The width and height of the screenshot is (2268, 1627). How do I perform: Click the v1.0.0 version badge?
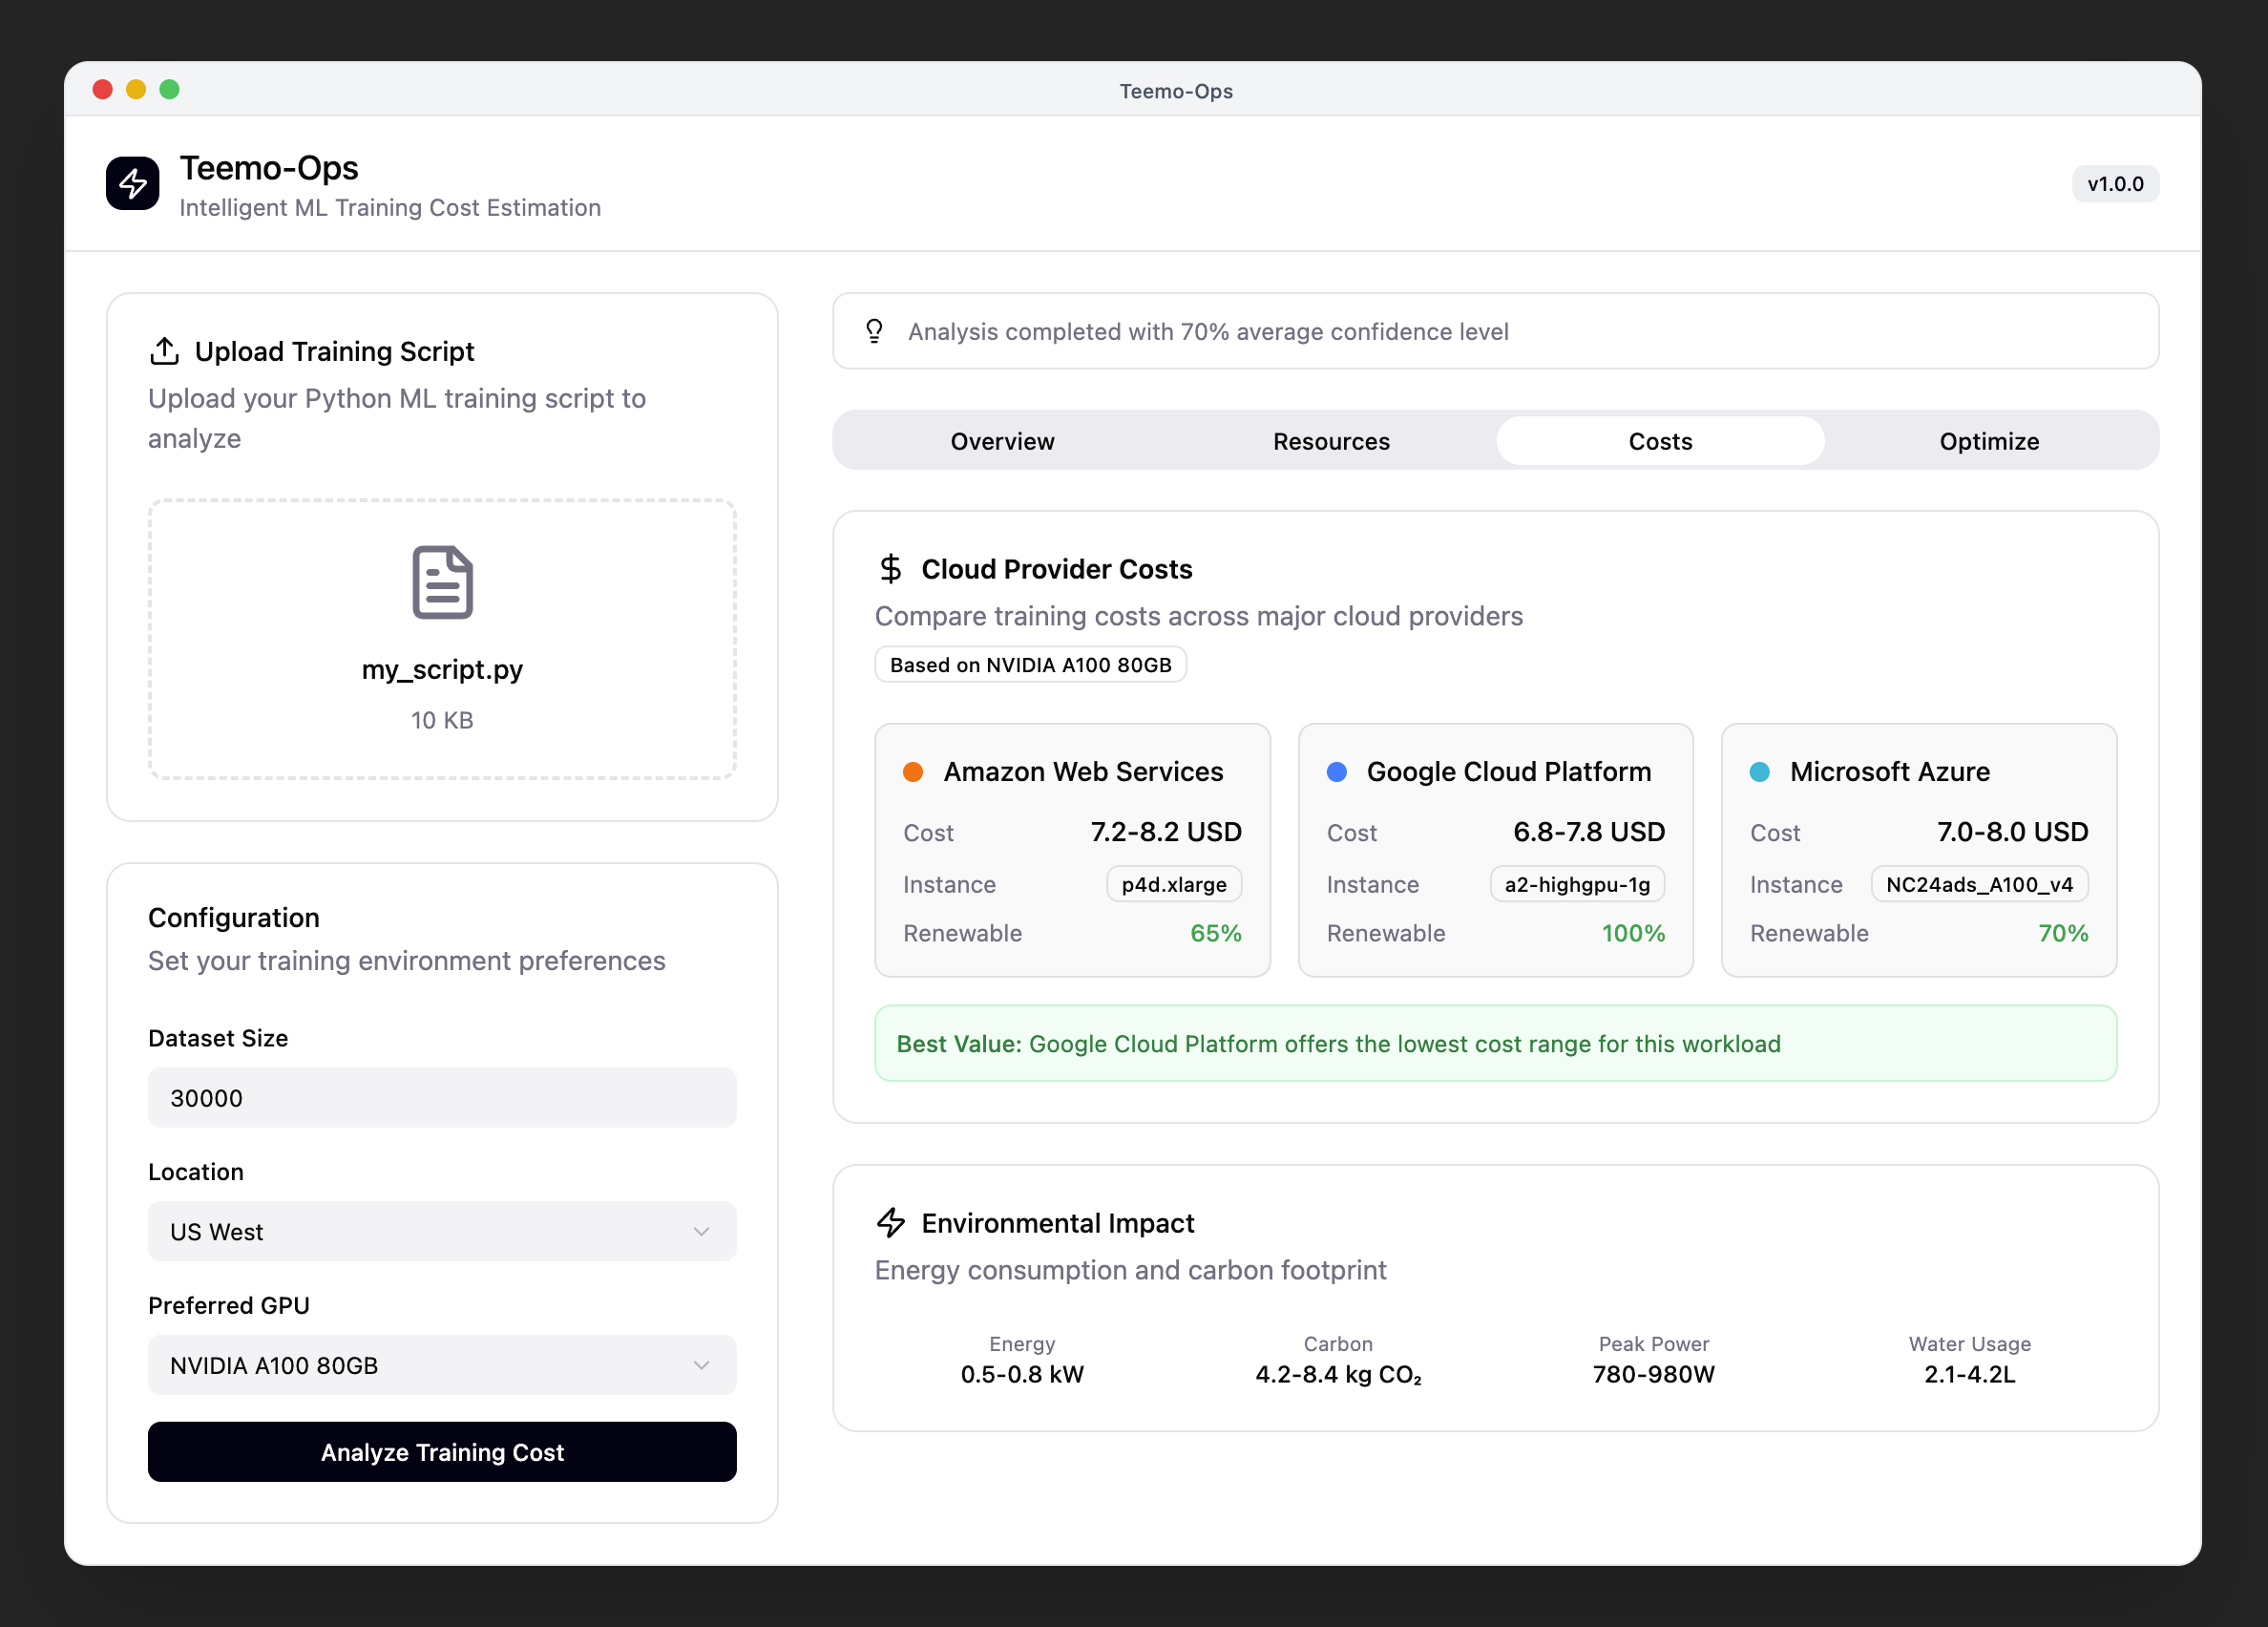[2115, 184]
